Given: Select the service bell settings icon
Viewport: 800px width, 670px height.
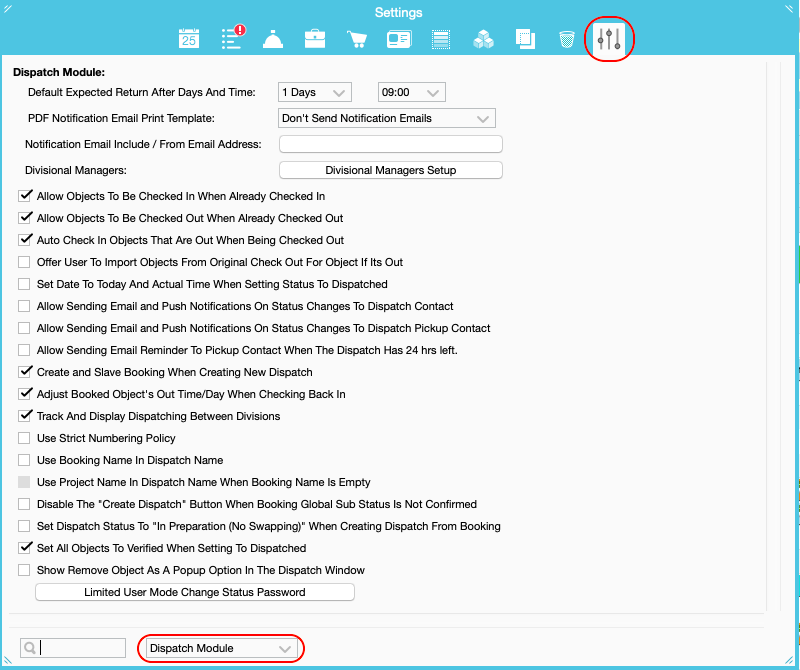Looking at the screenshot, I should tap(272, 36).
